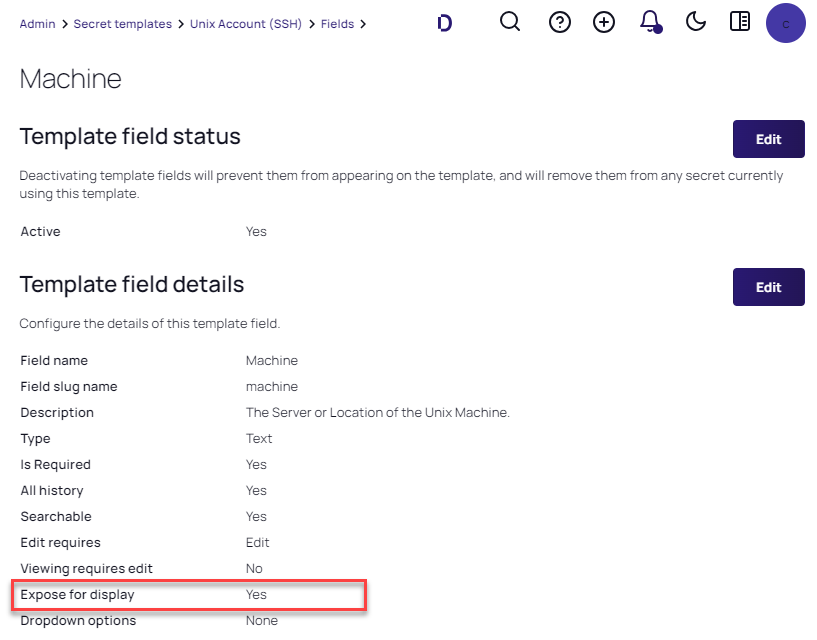The width and height of the screenshot is (817, 640).
Task: Click the chevron after Admin breadcrumb
Action: (x=64, y=24)
